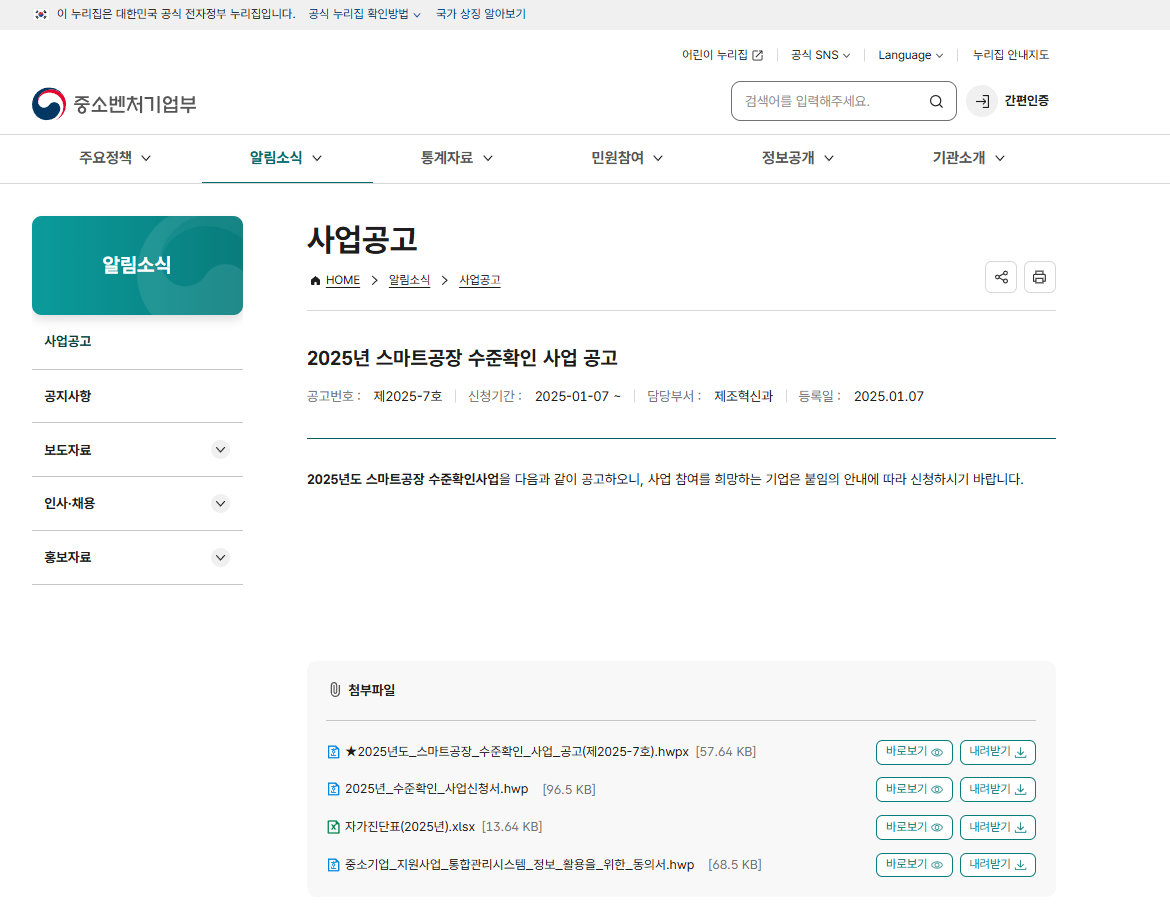Expand 홍보자료 sidebar section chevron
This screenshot has width=1170, height=905.
tap(220, 557)
